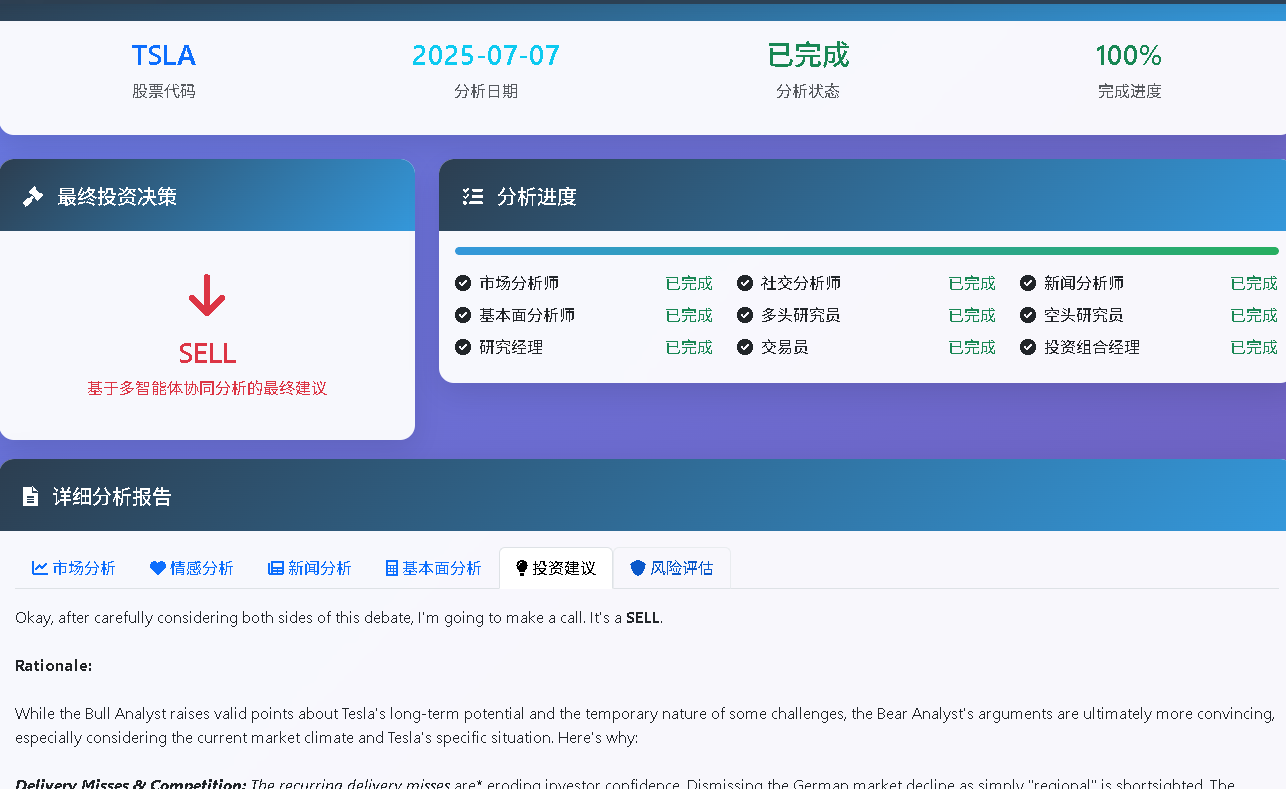Toggle the completion check beside 市场分析师
The width and height of the screenshot is (1286, 789).
[x=462, y=283]
